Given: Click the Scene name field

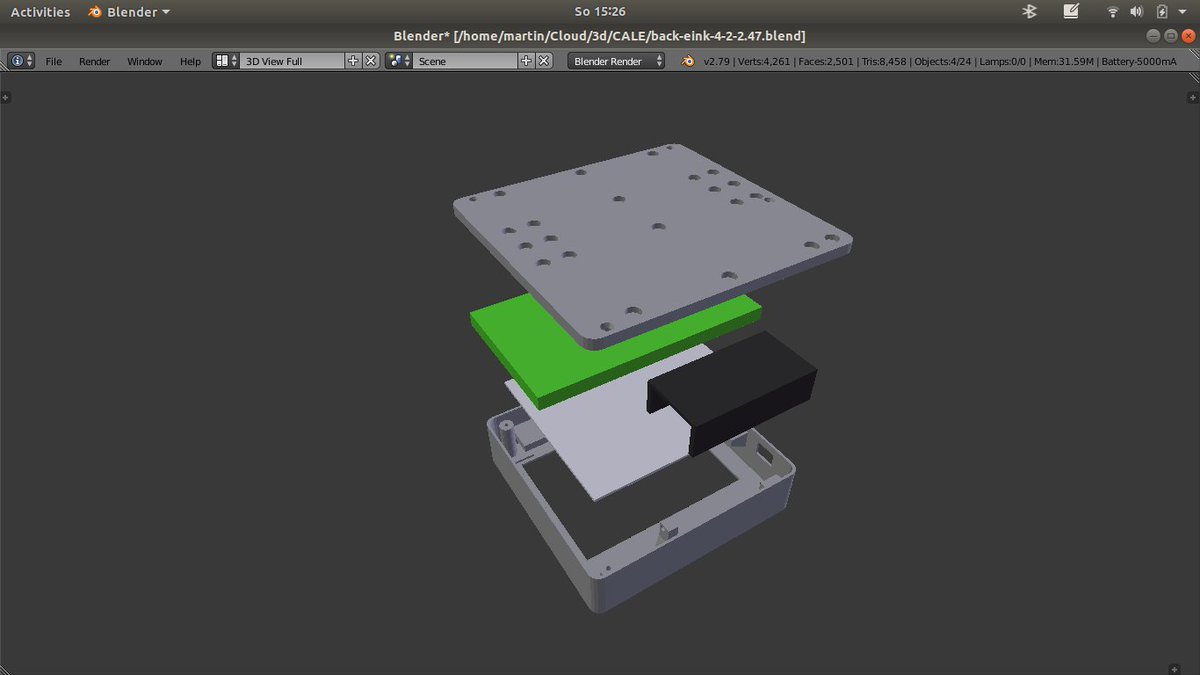Looking at the screenshot, I should (466, 61).
